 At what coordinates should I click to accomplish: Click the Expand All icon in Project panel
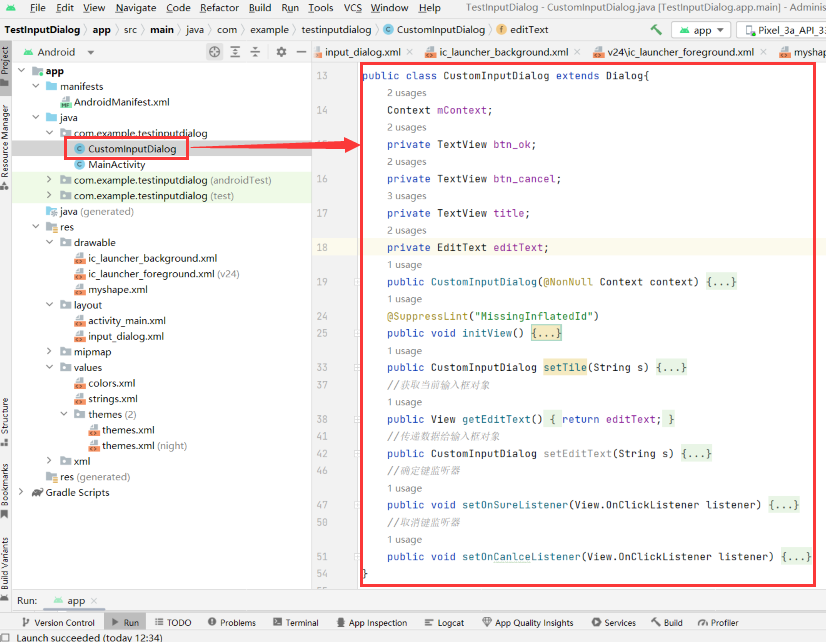tap(235, 52)
